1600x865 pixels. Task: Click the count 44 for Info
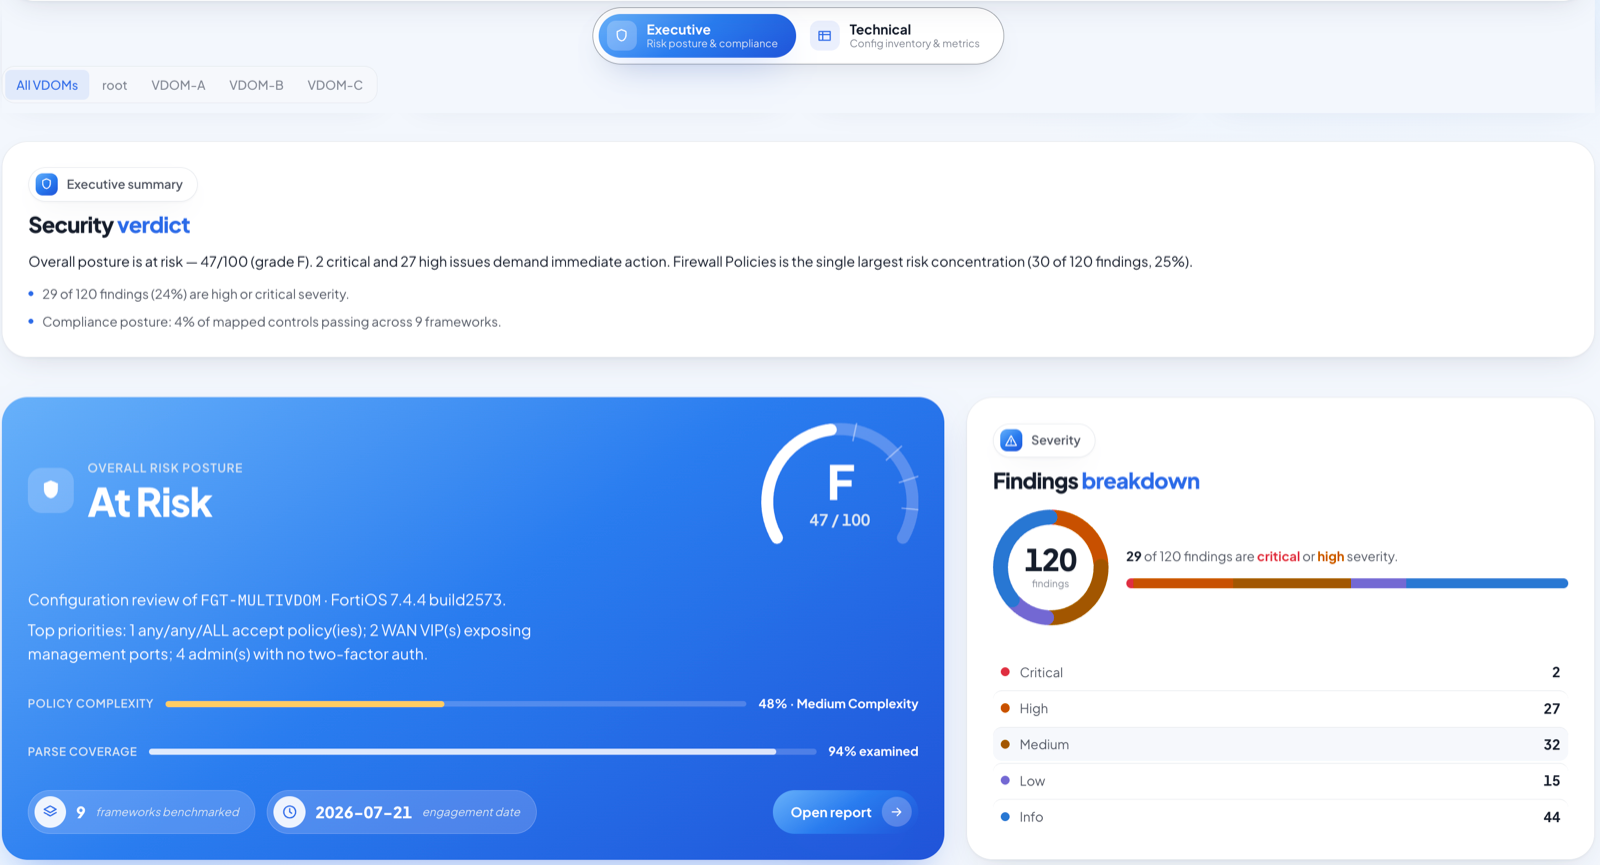click(x=1551, y=817)
